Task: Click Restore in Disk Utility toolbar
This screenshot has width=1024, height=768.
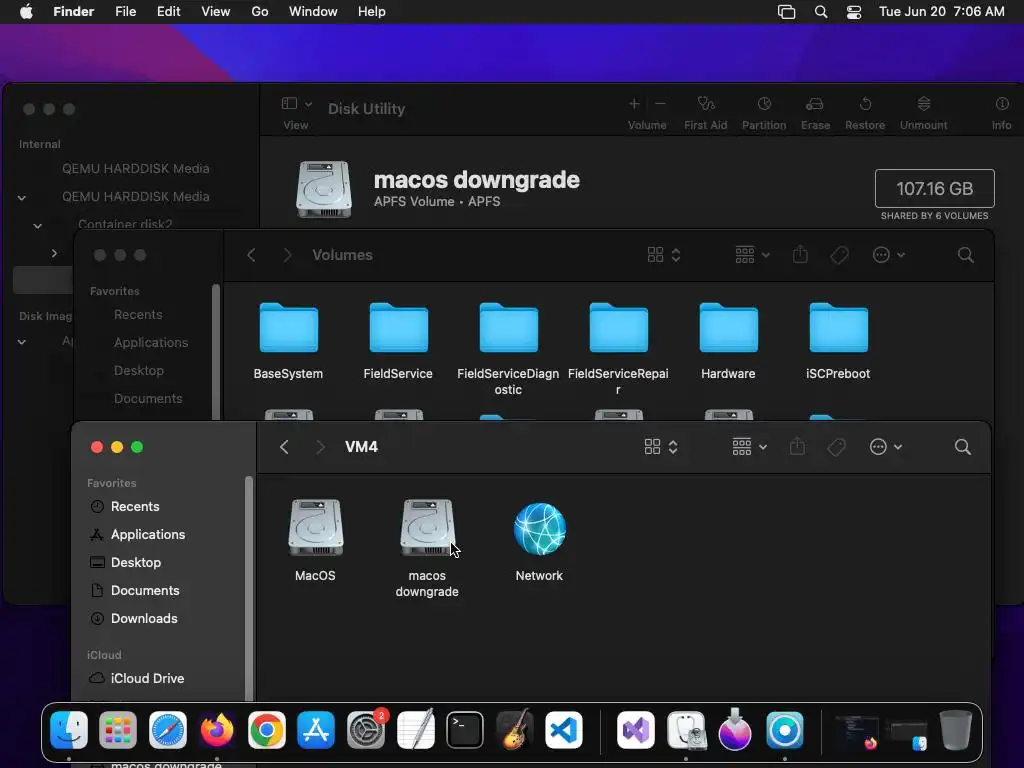Action: pos(865,113)
